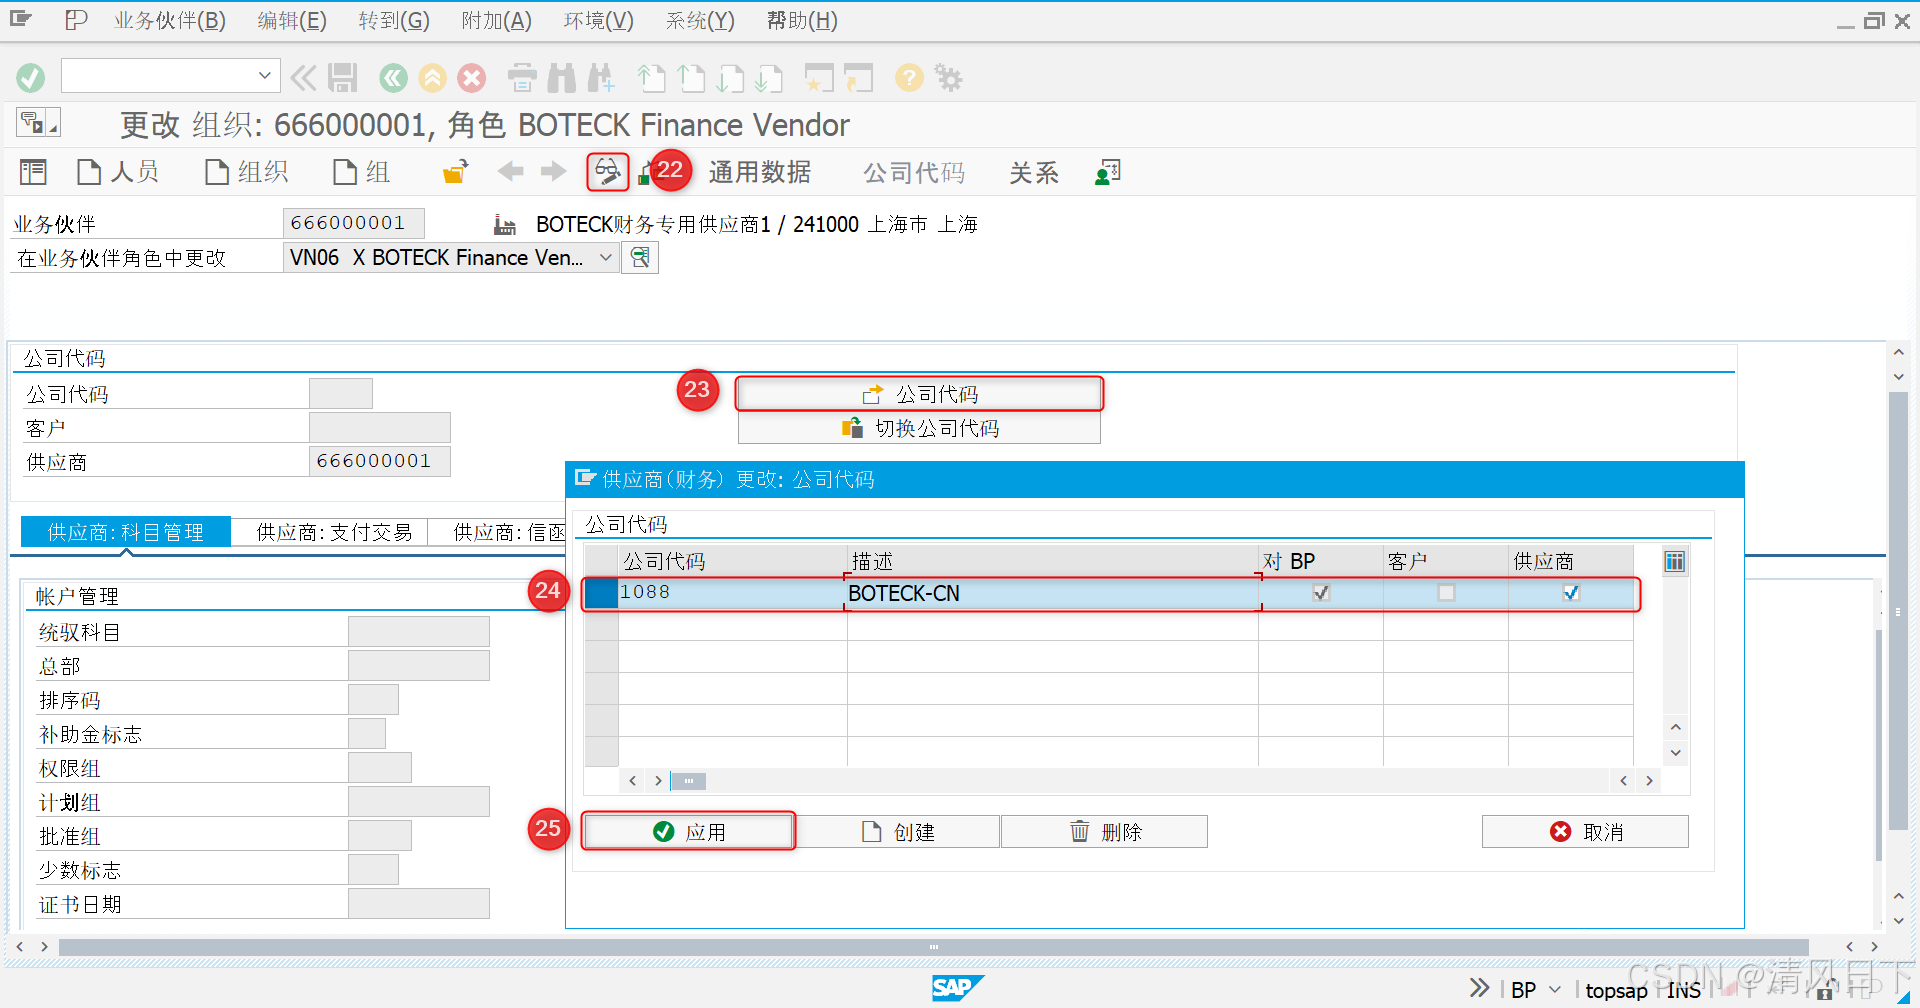The width and height of the screenshot is (1920, 1008).
Task: Click the services menu icon by the title
Action: click(x=38, y=122)
